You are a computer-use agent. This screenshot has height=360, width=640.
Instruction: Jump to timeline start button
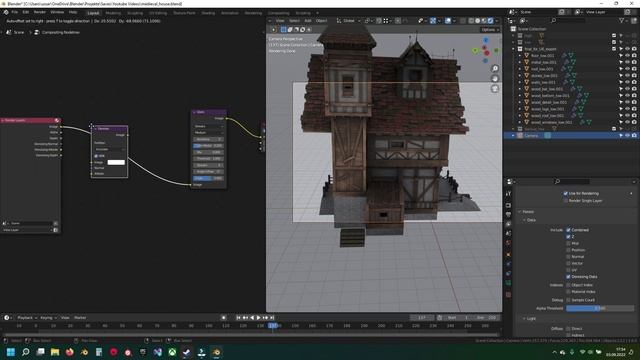[238, 318]
